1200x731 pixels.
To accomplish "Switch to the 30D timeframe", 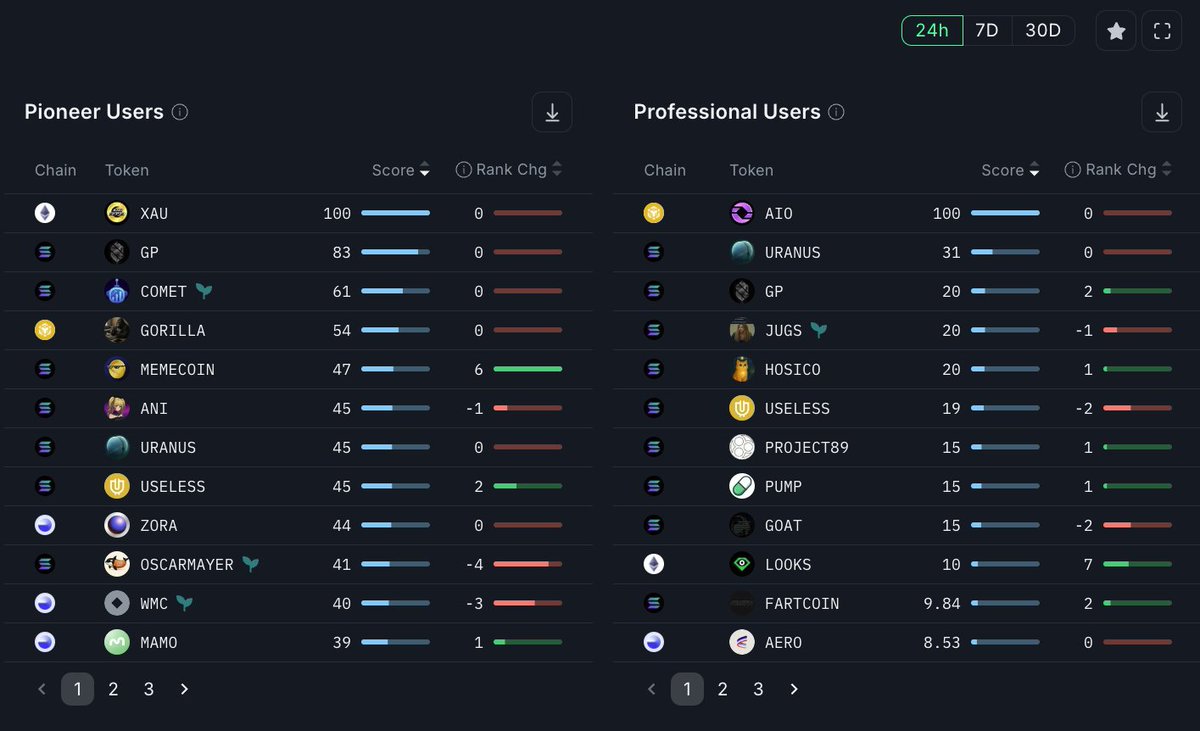I will click(x=1043, y=30).
